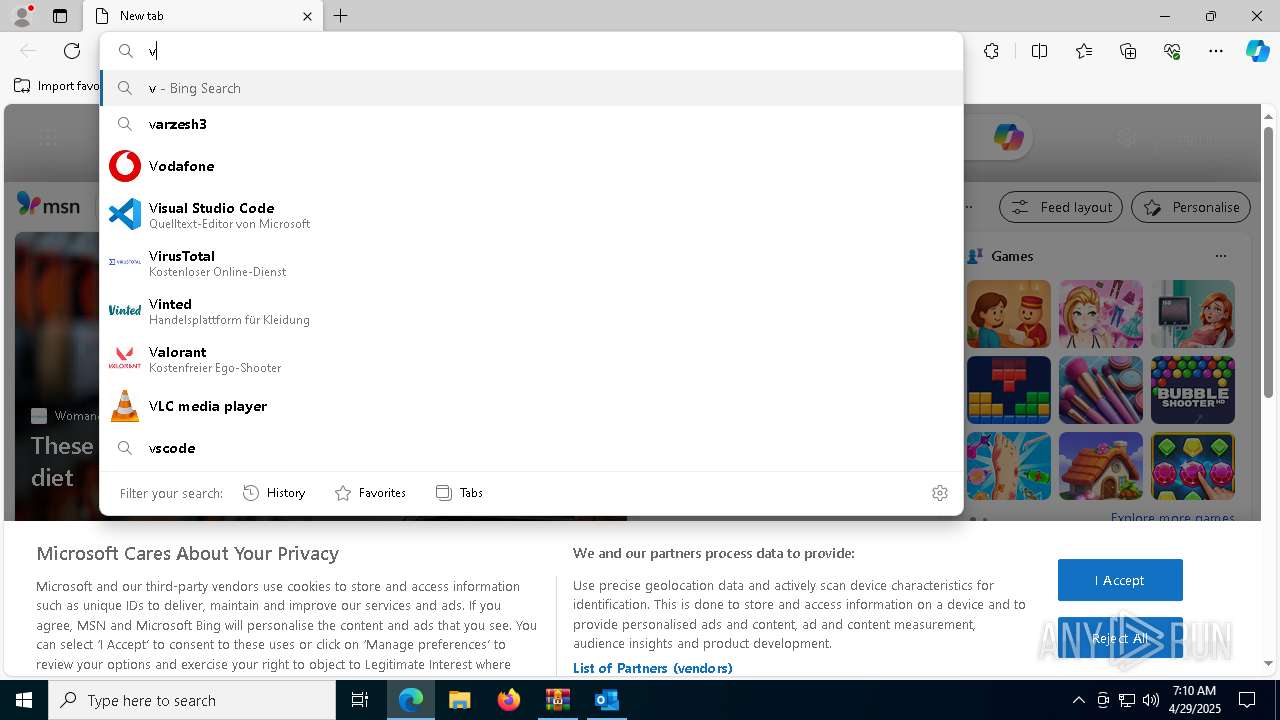Choose the Vinted suggestion
This screenshot has height=720, width=1280.
click(x=531, y=310)
